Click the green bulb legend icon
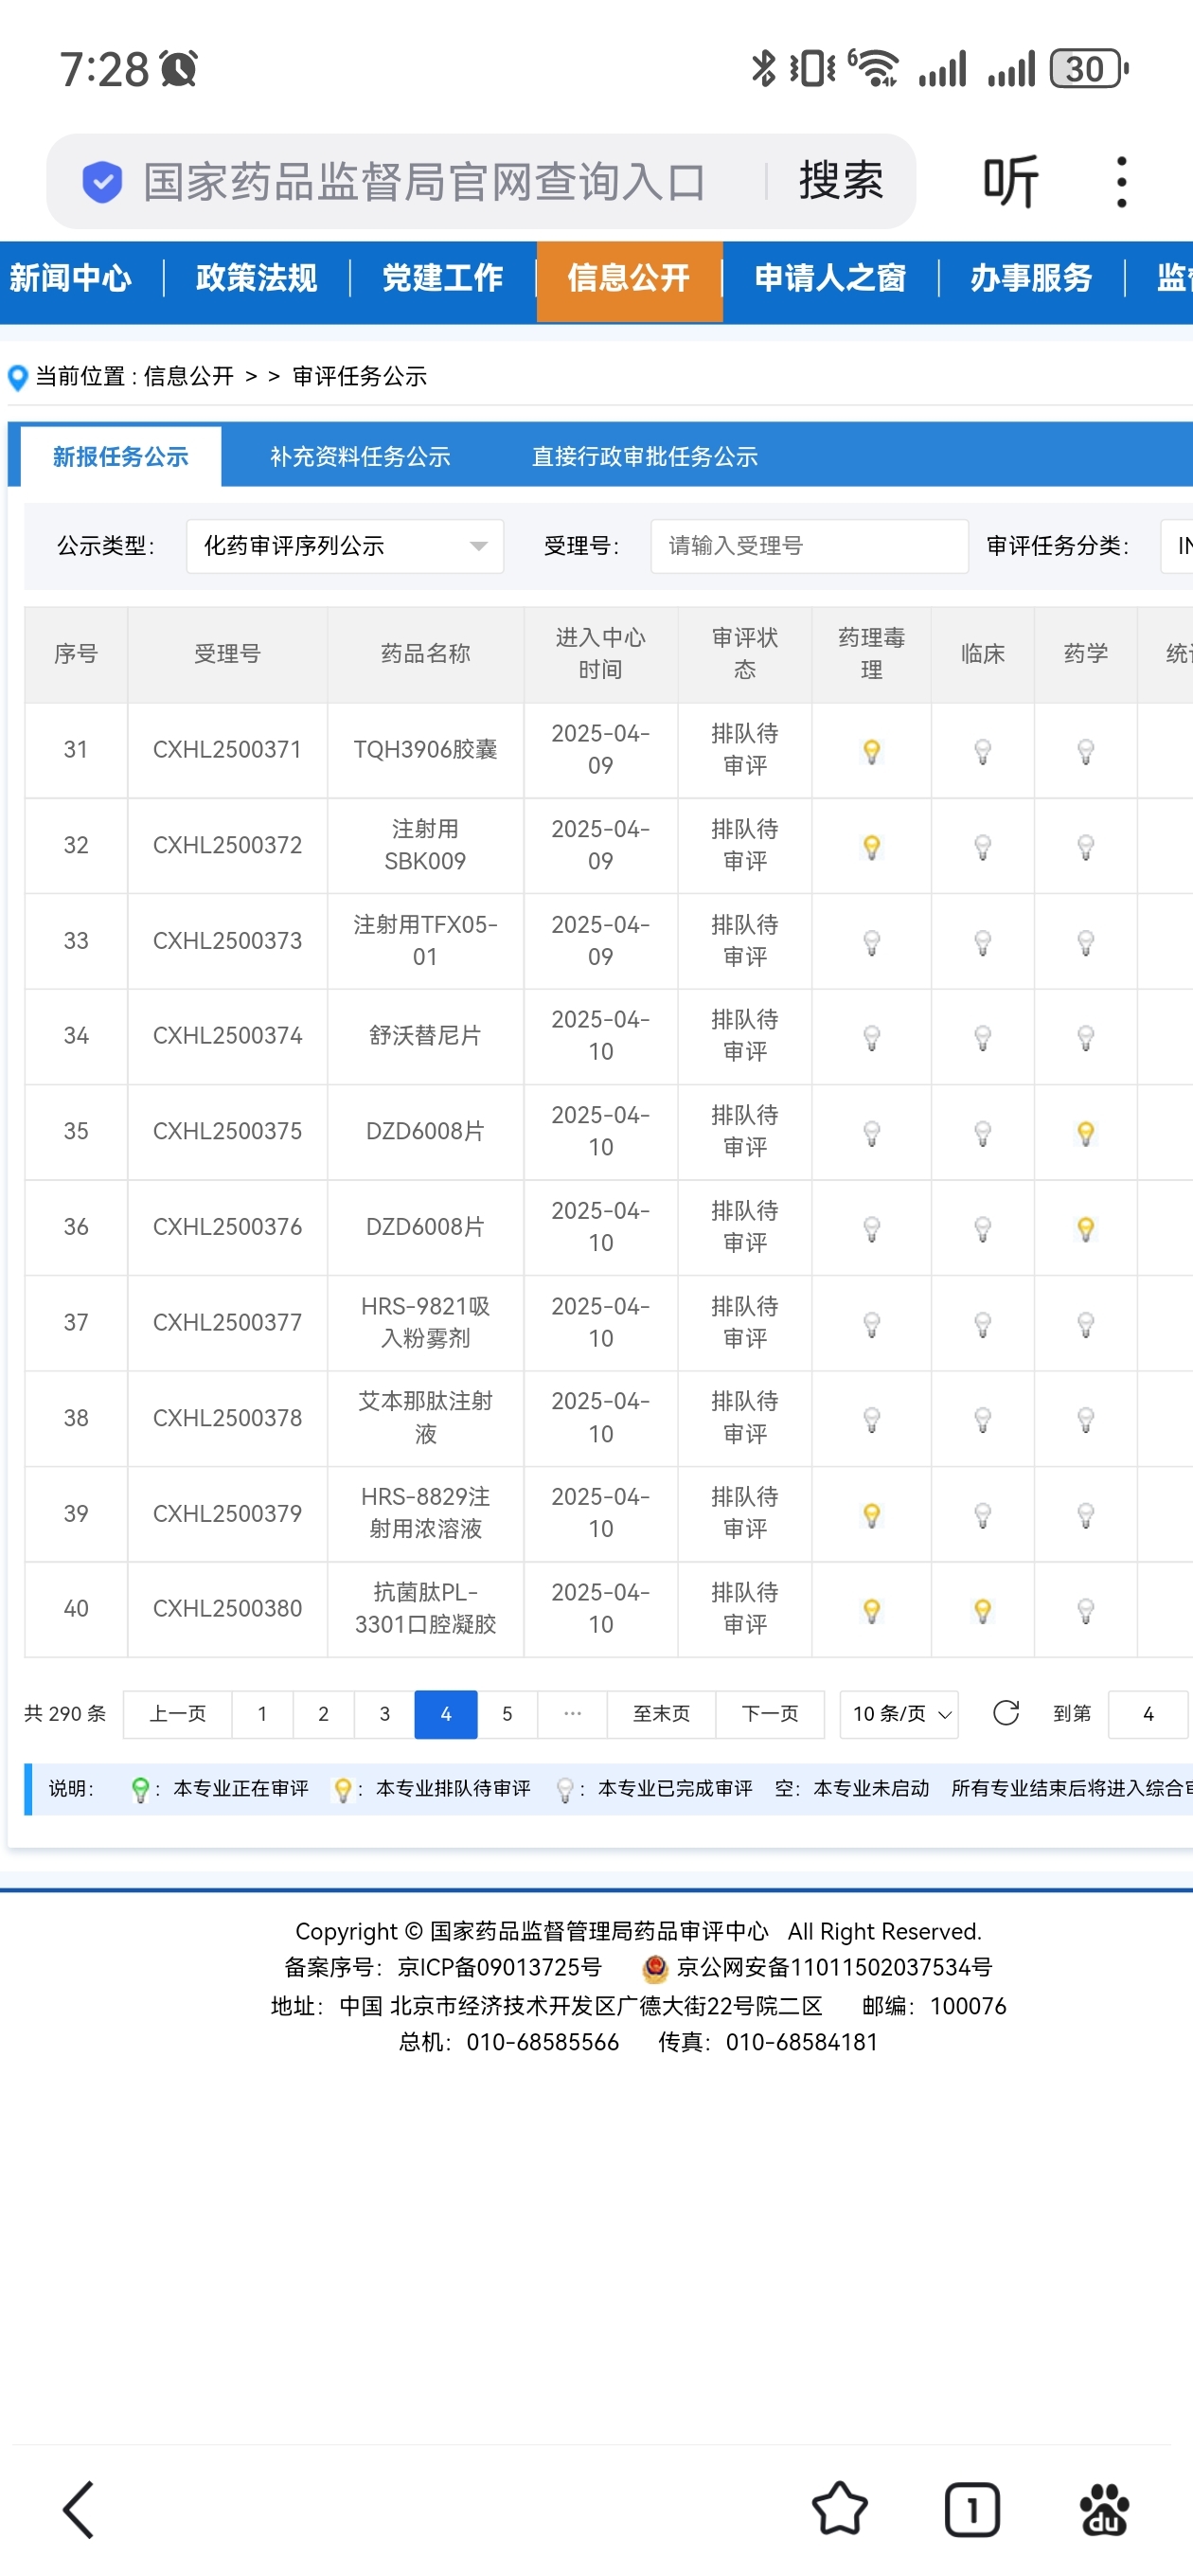Screen dimensions: 1193x2576 [140, 1790]
